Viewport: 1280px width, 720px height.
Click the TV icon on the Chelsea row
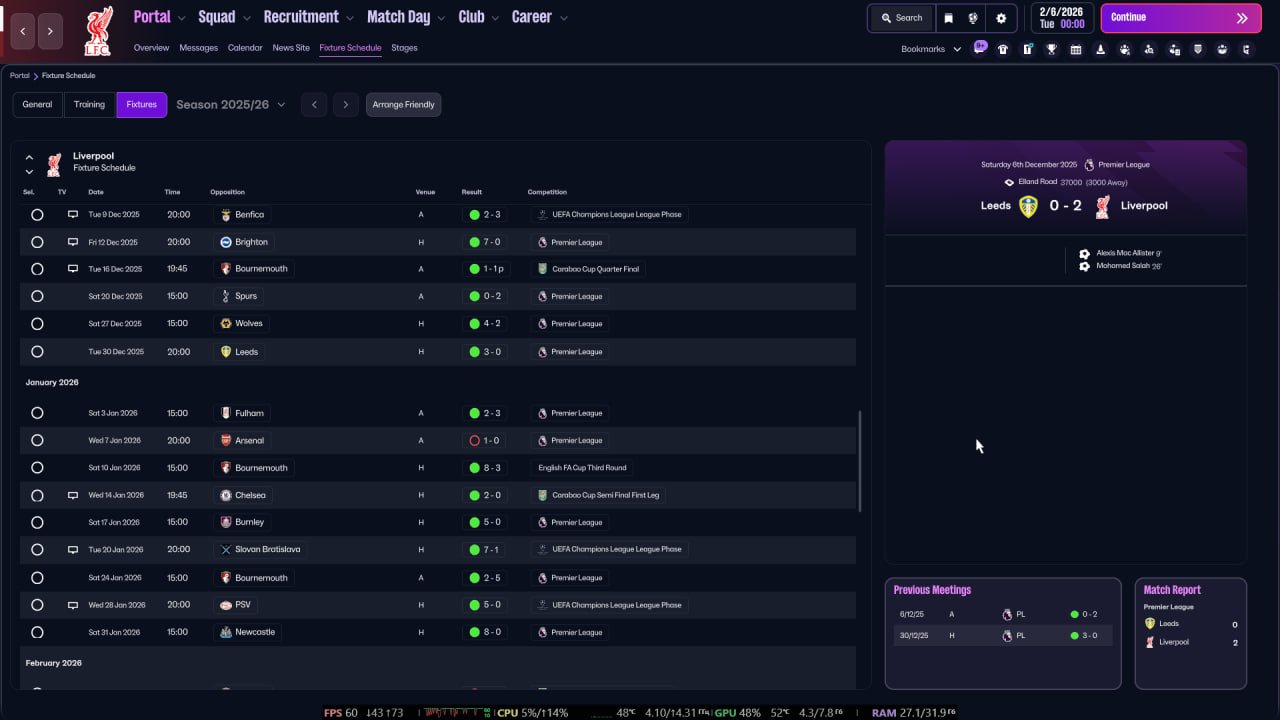click(x=72, y=495)
